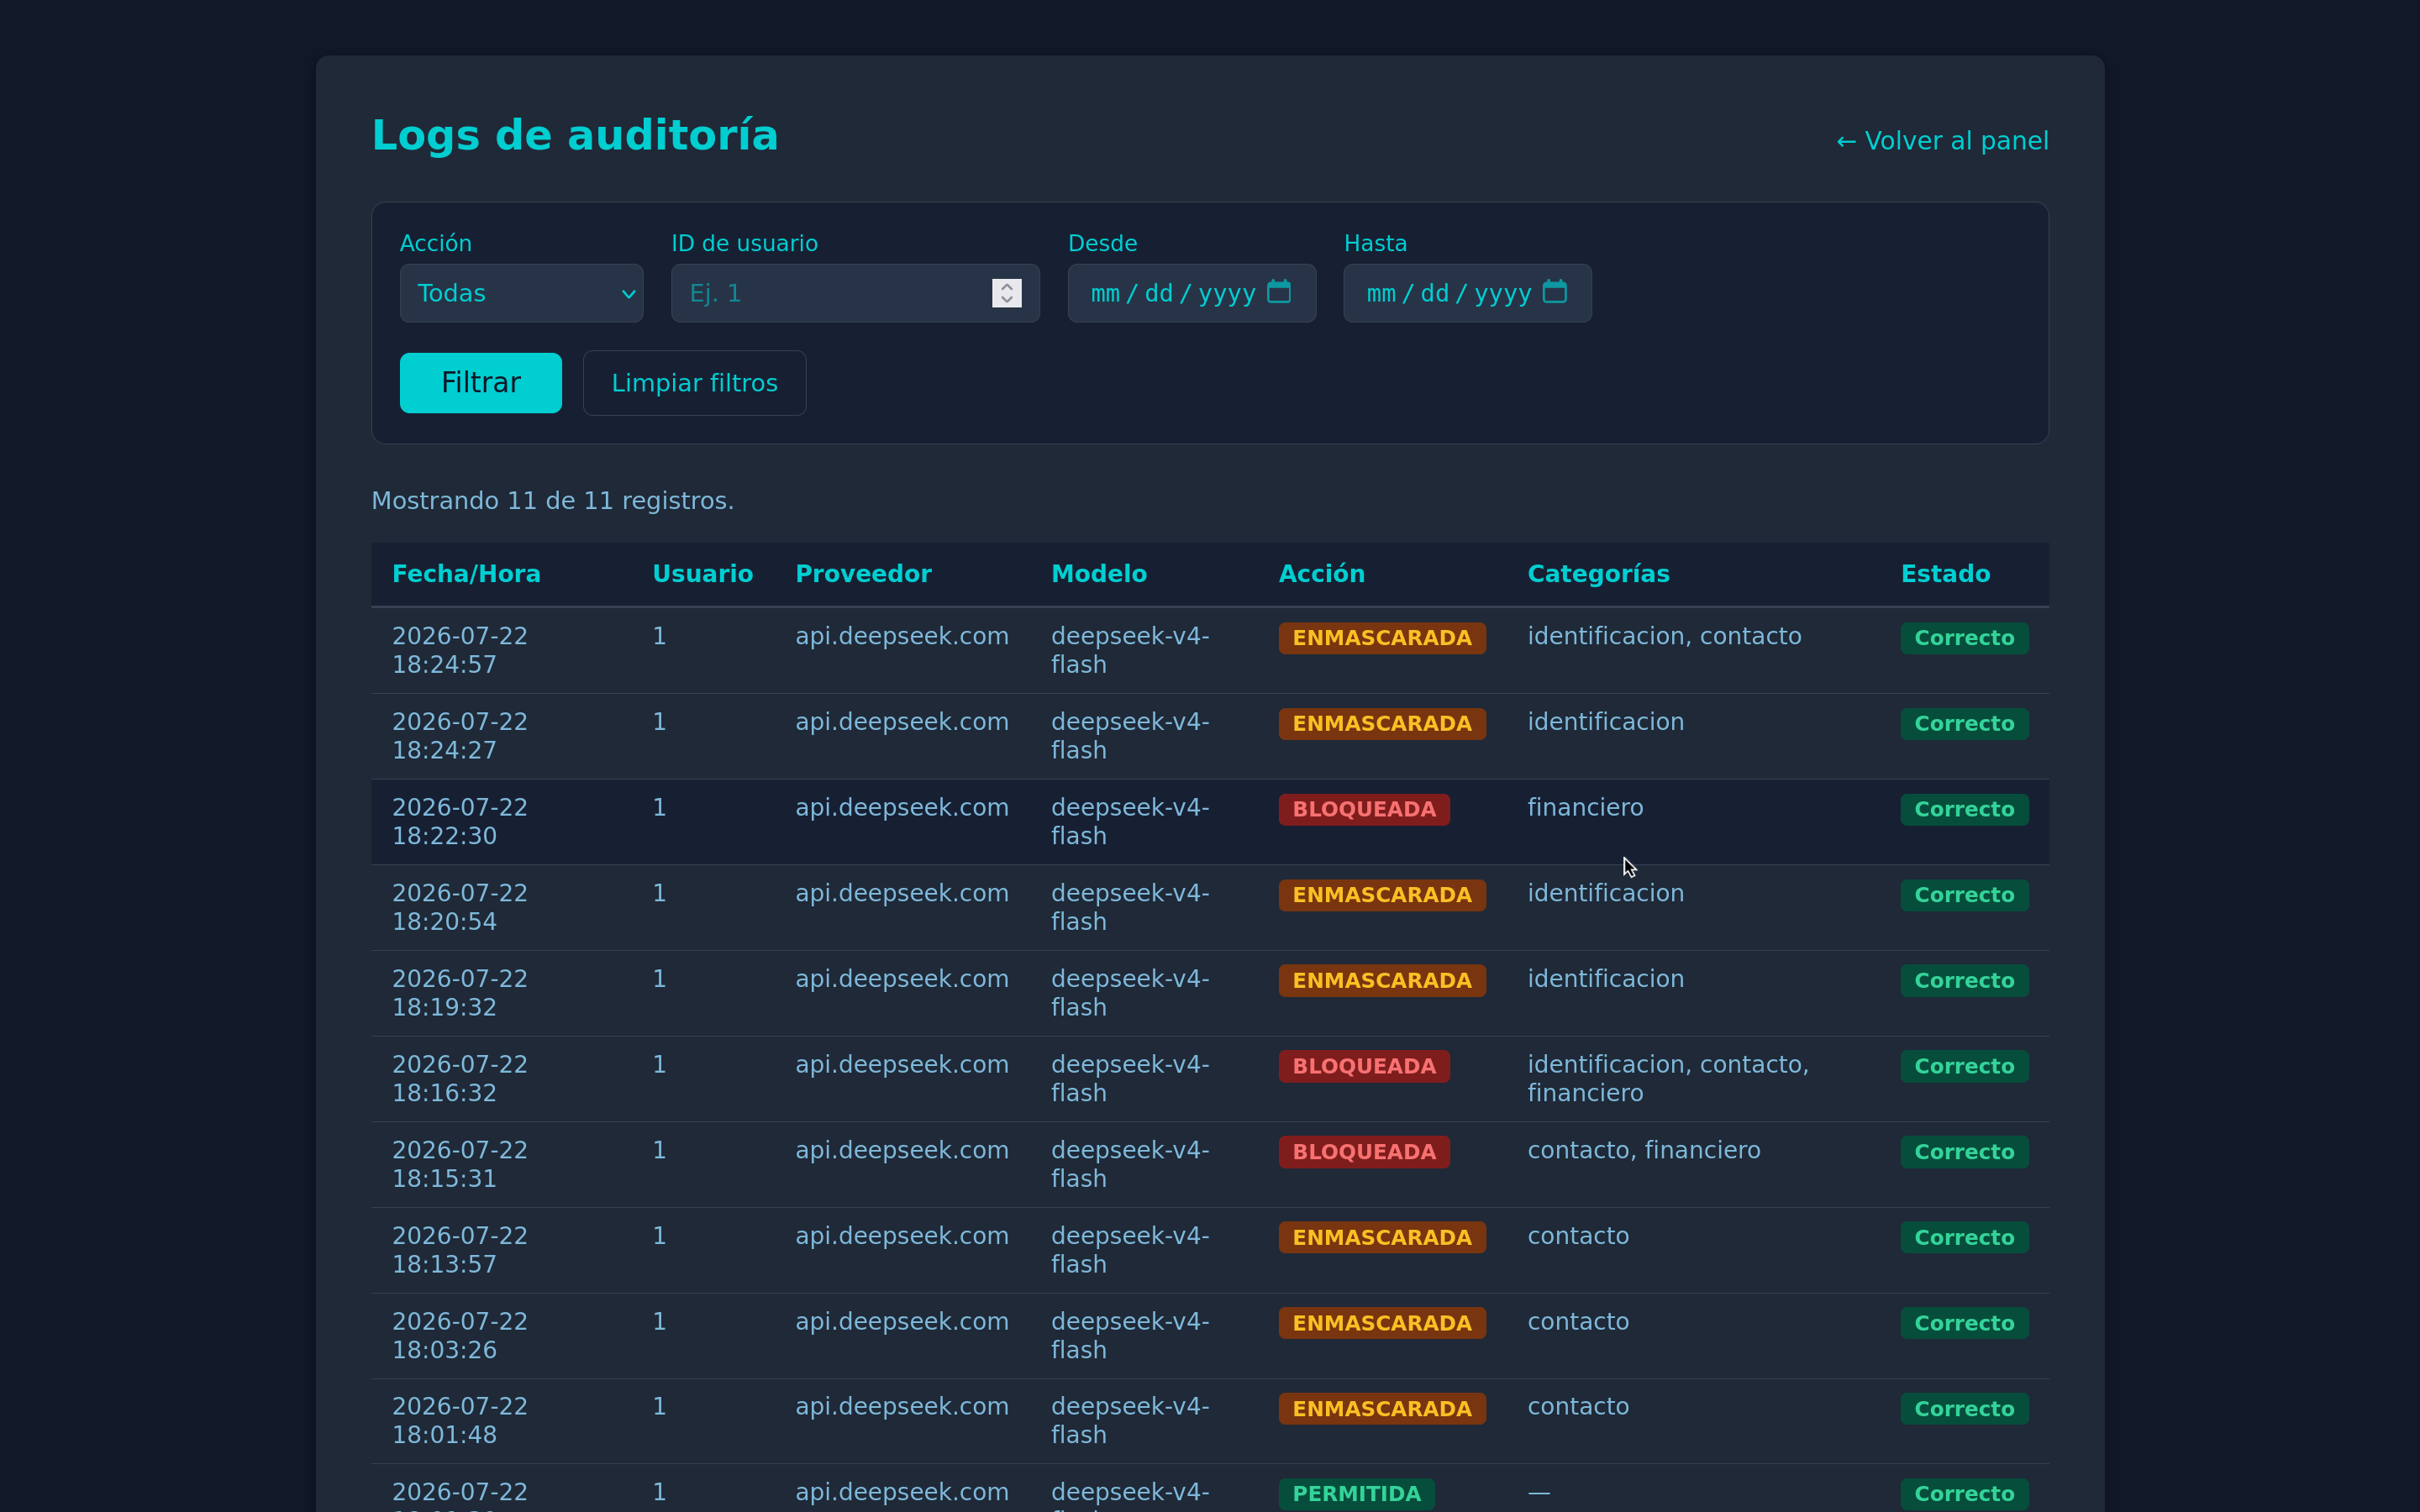
Task: Click the ENMASCARADA badge in 18:01:48 row
Action: pyautogui.click(x=1382, y=1409)
